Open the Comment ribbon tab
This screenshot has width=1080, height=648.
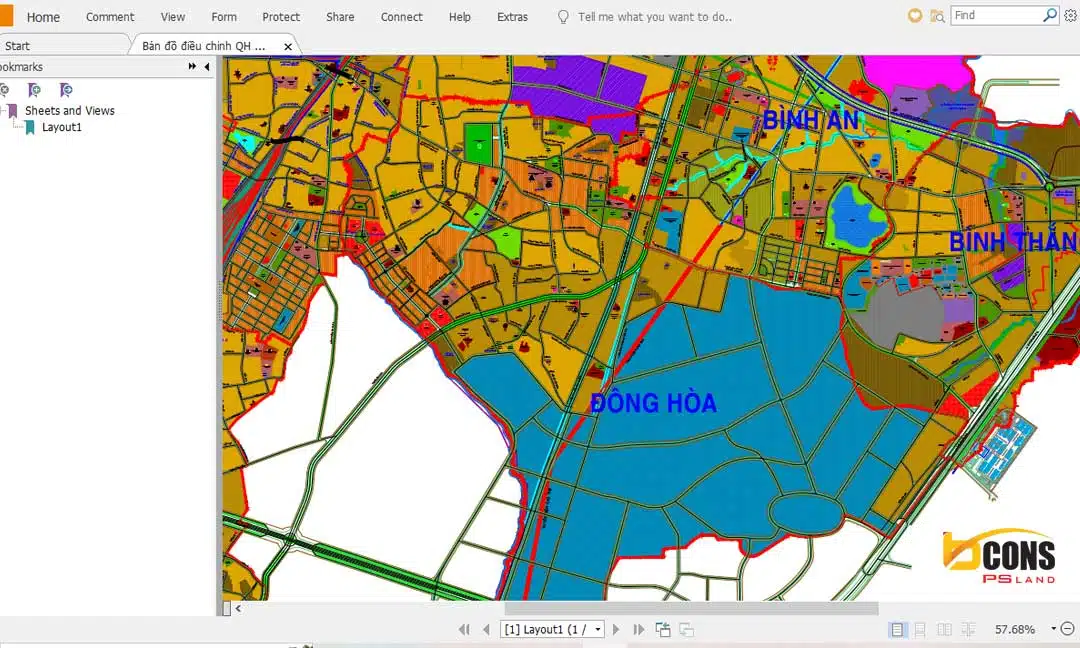[x=110, y=17]
